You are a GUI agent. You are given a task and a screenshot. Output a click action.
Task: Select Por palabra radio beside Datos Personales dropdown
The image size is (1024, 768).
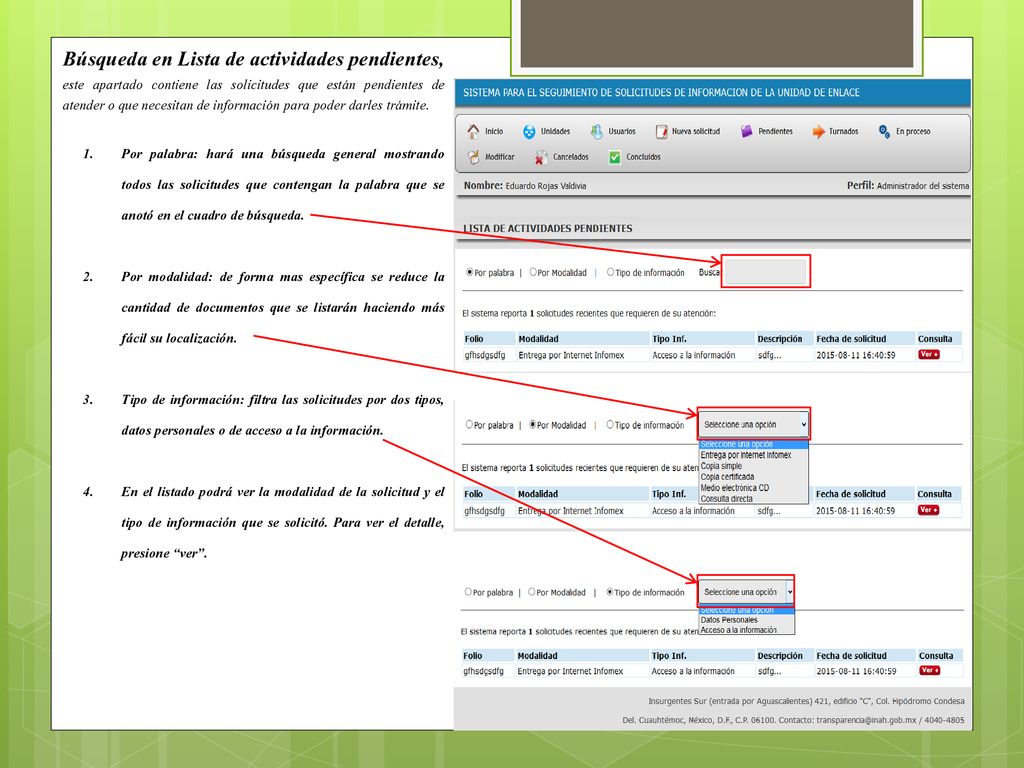tap(468, 592)
